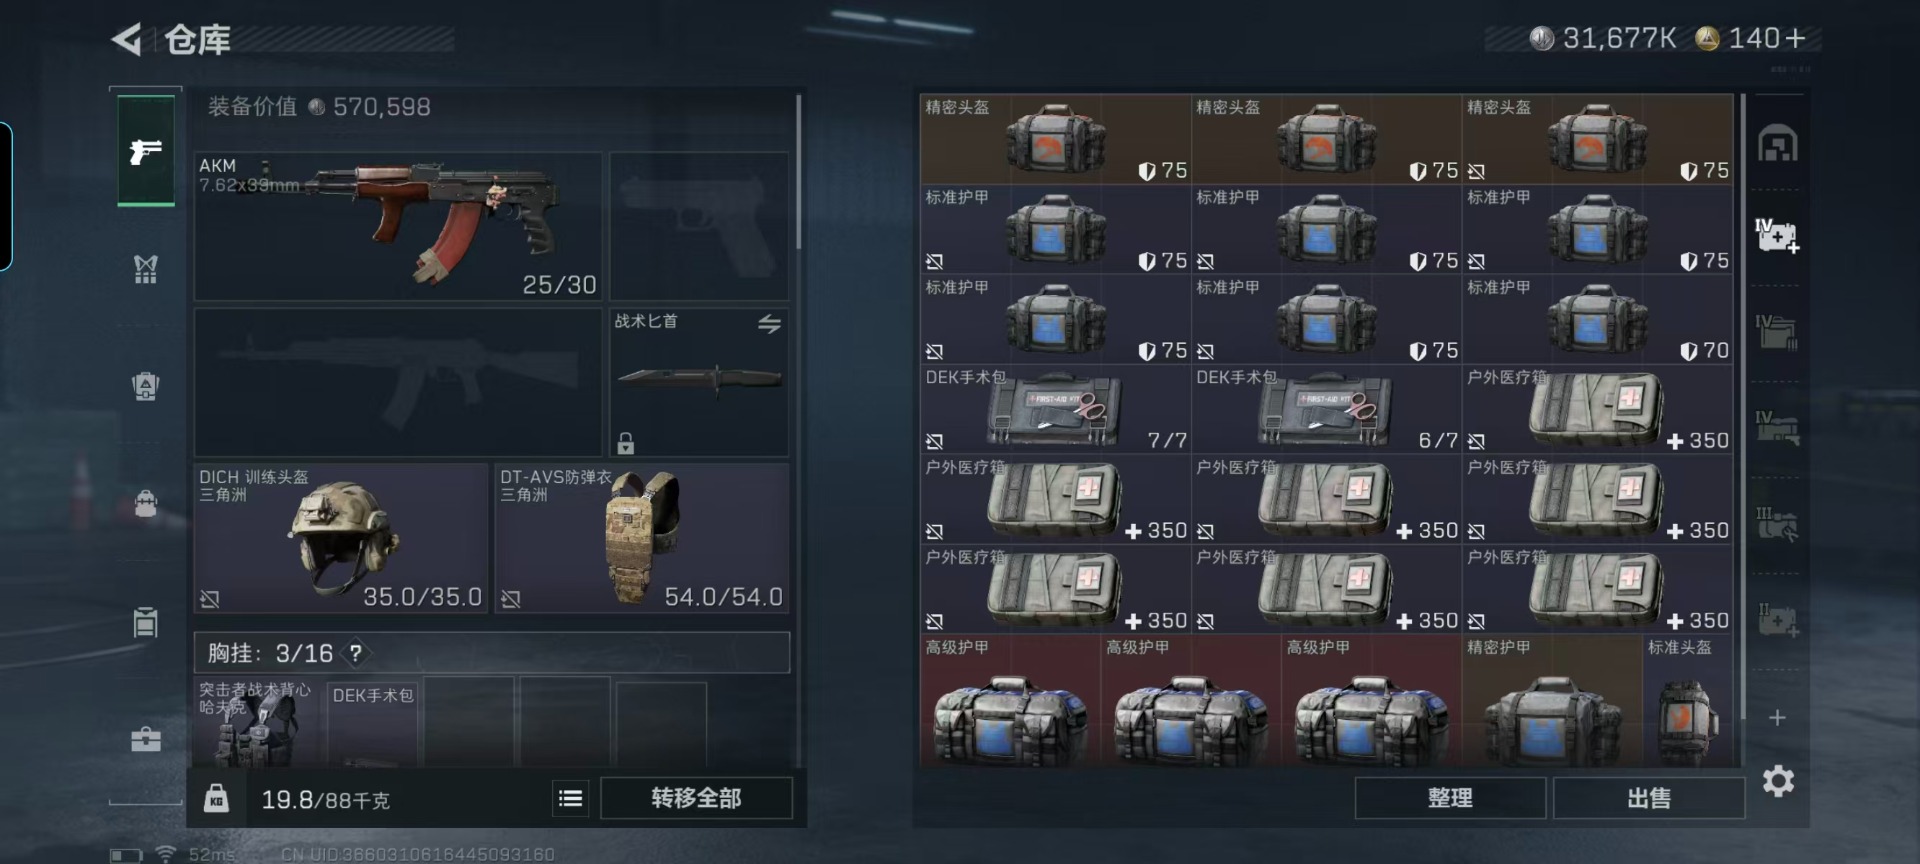Select the AKM rifle slot
Screen dimensions: 1920x864
click(398, 227)
